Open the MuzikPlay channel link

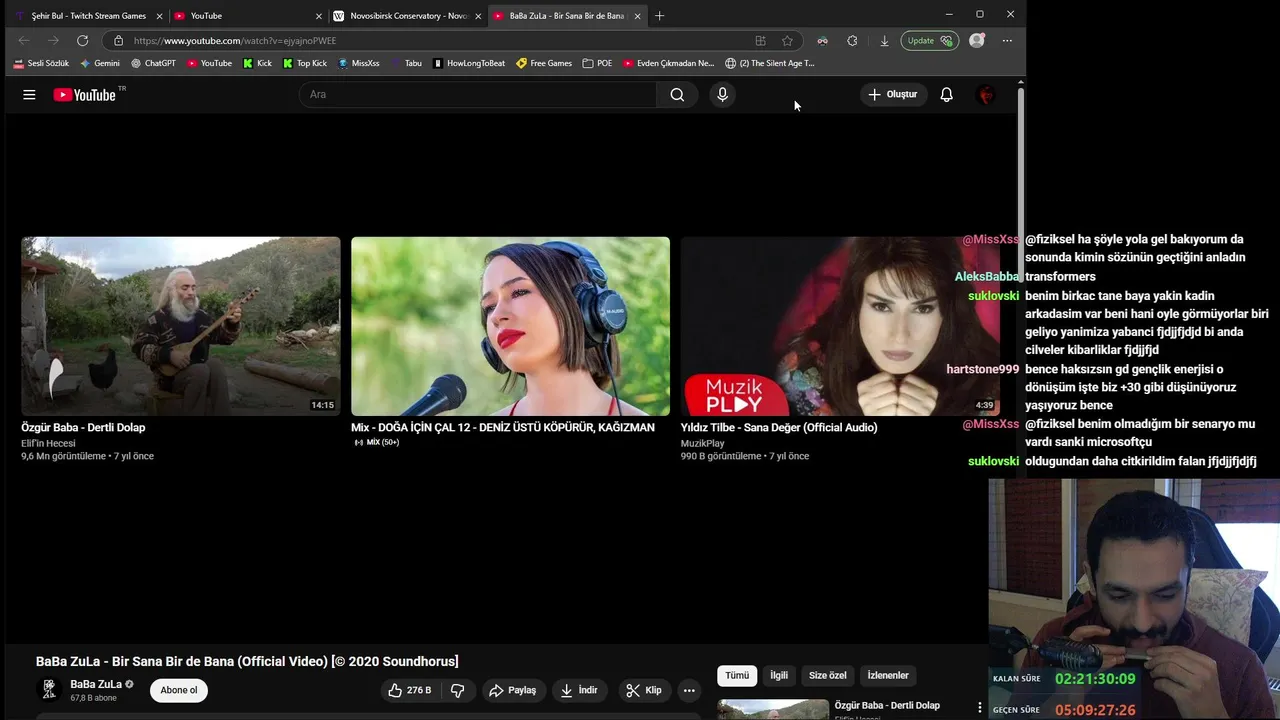(x=702, y=443)
